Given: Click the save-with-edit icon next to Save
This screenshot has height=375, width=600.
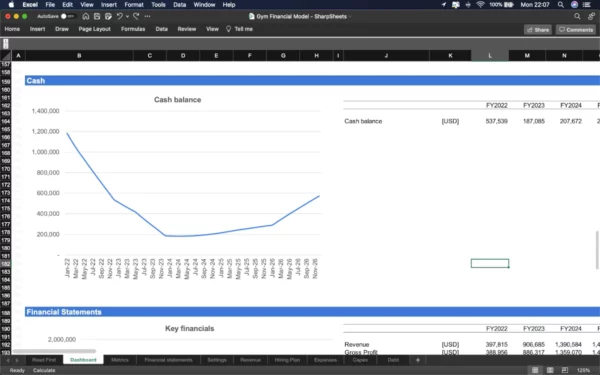Looking at the screenshot, I should pyautogui.click(x=108, y=16).
